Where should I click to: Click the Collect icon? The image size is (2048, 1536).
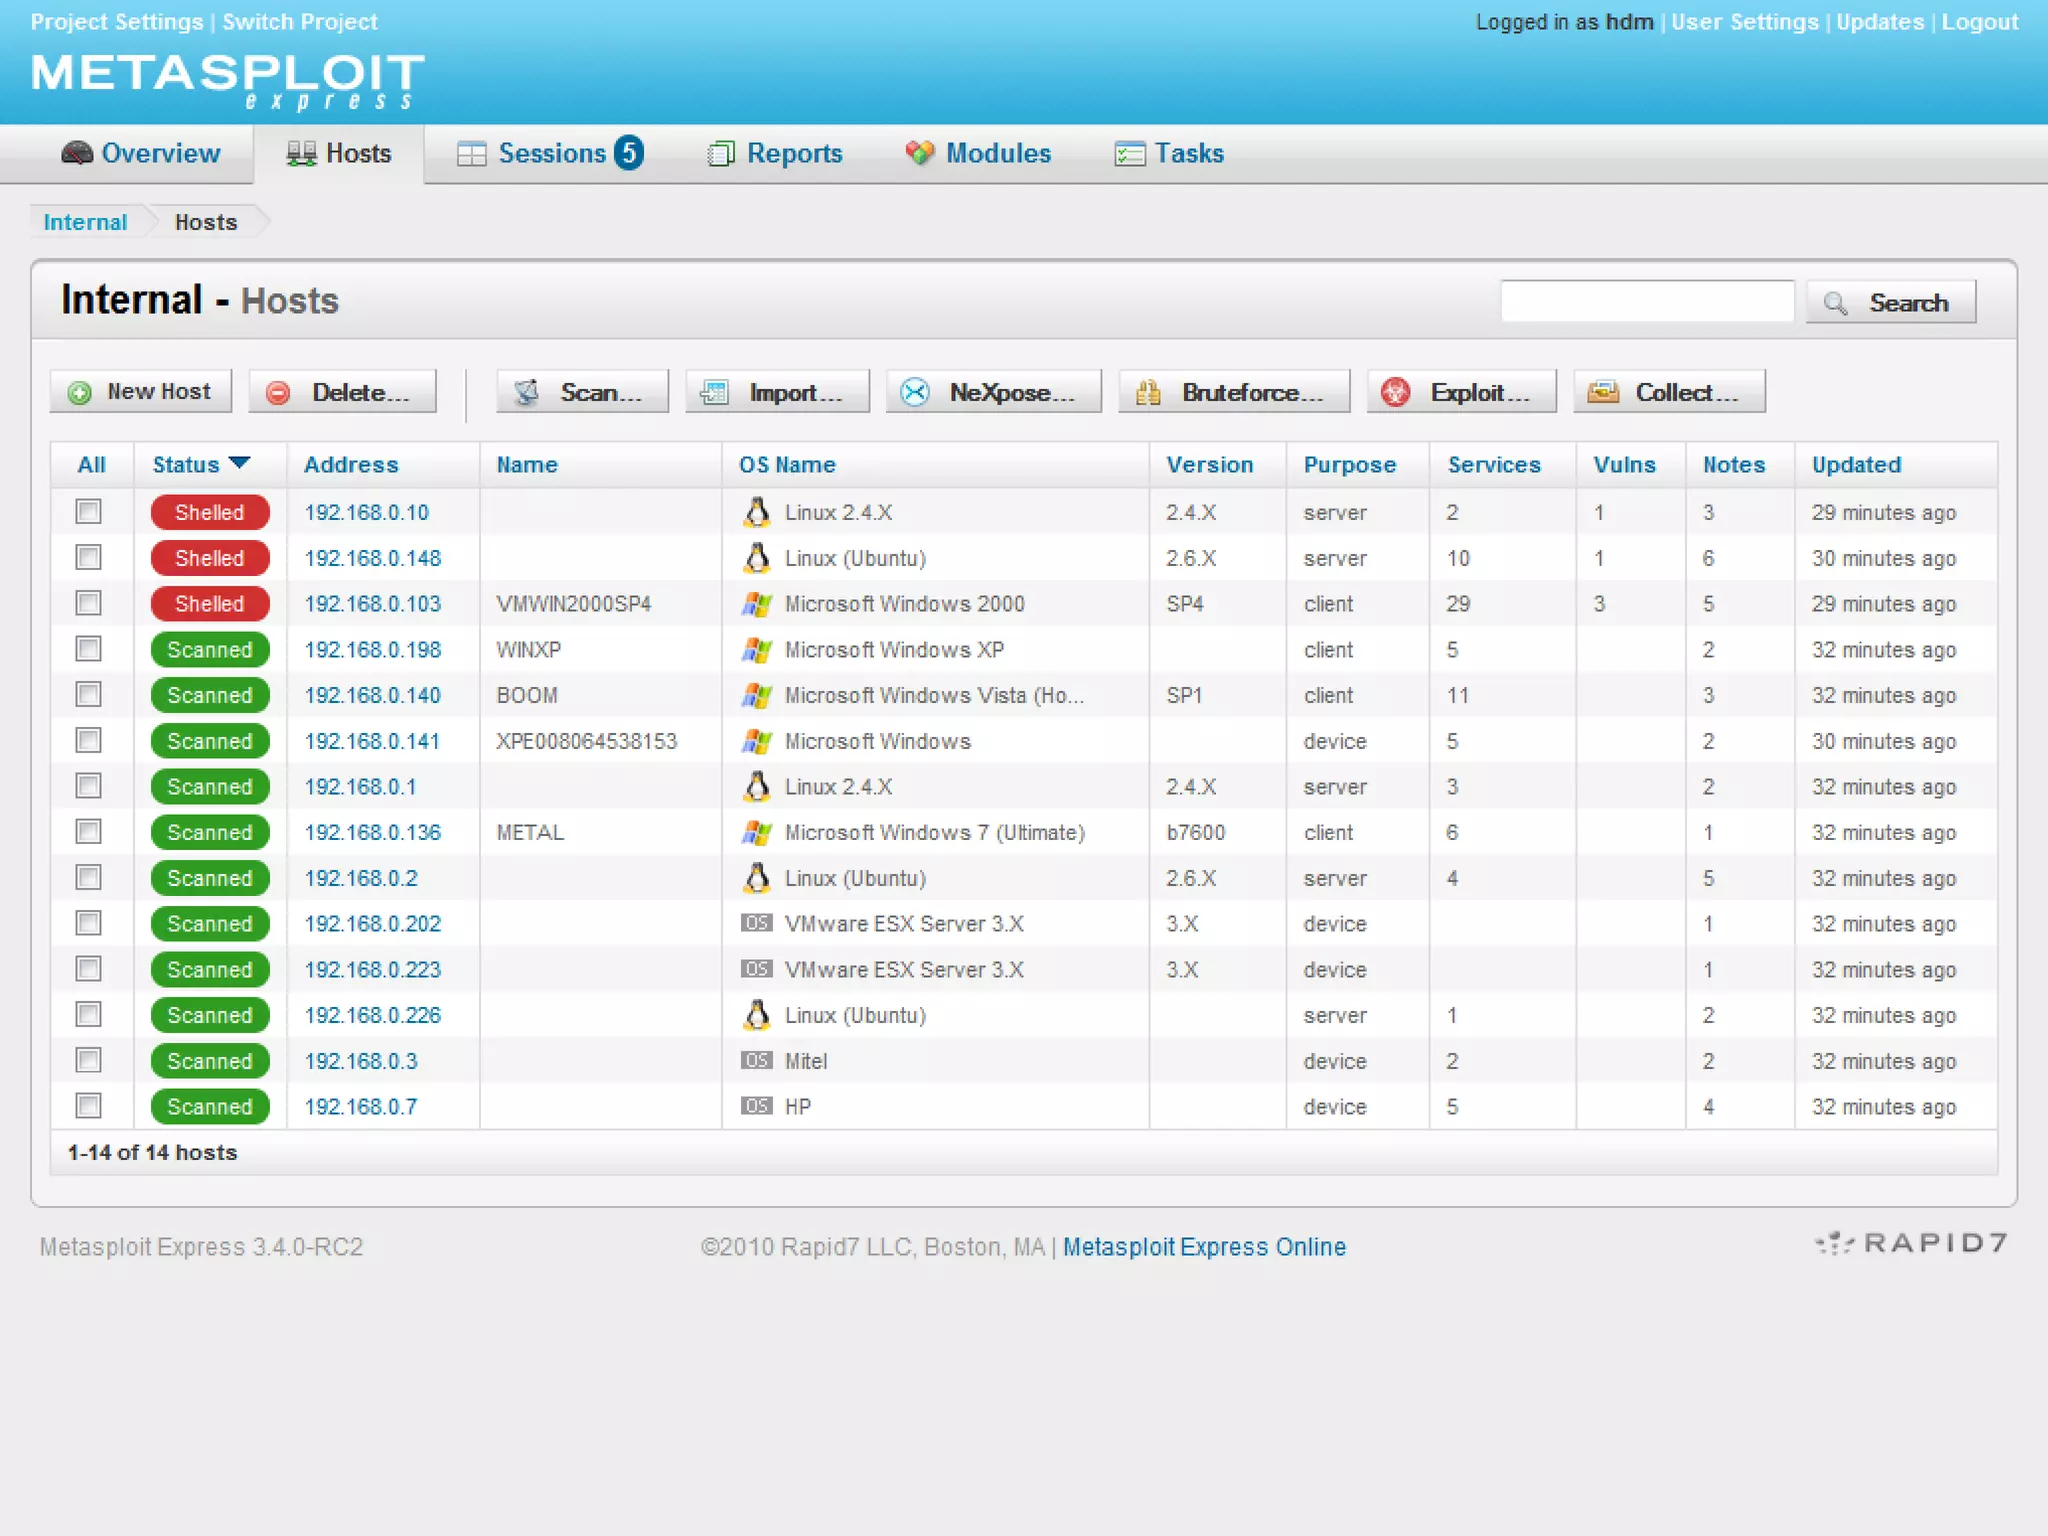tap(1603, 393)
